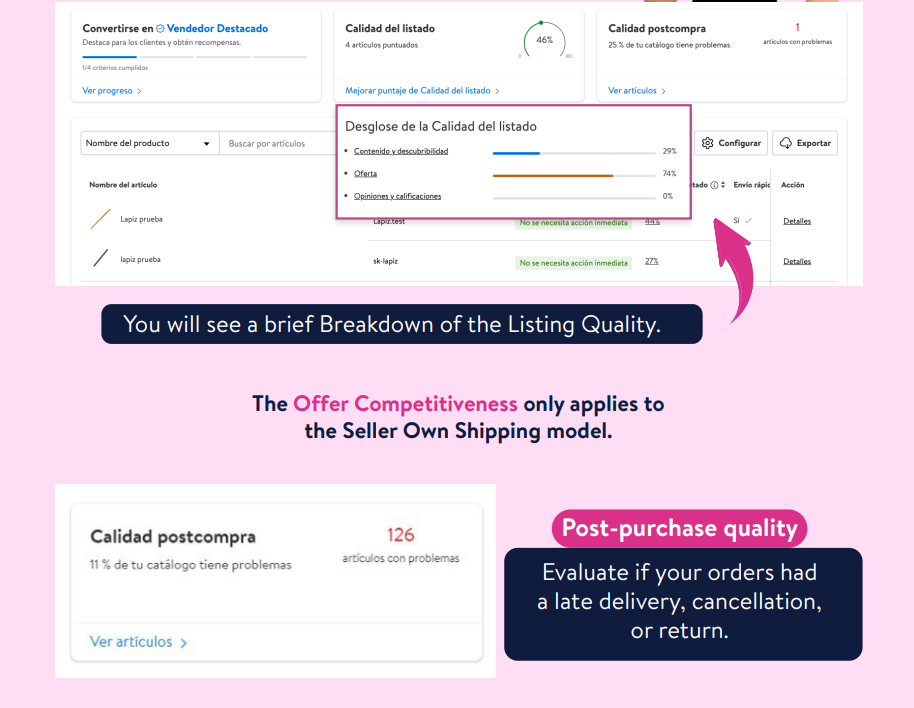Click the orange Oferta progress bar
914x708 pixels.
point(552,174)
